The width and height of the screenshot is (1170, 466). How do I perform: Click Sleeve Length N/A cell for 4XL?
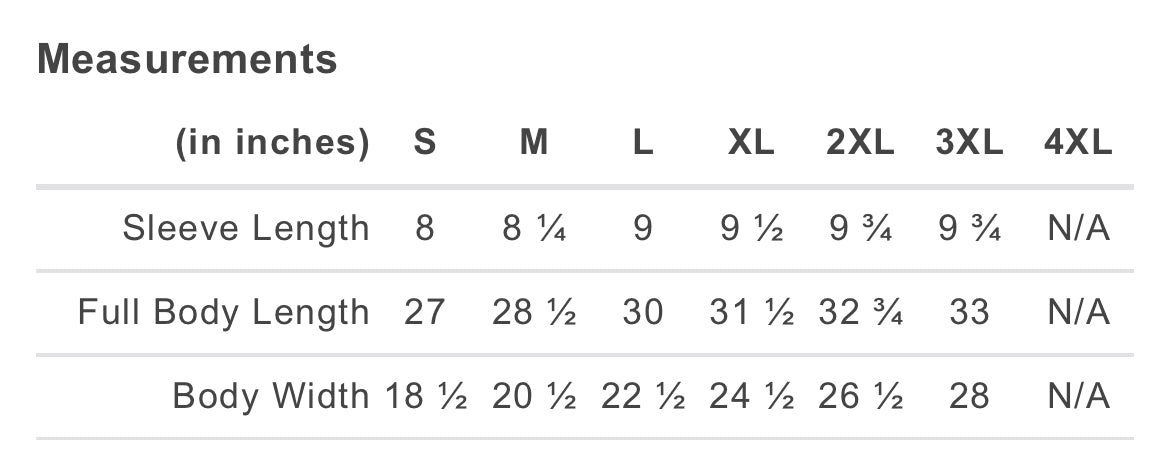click(x=1078, y=228)
